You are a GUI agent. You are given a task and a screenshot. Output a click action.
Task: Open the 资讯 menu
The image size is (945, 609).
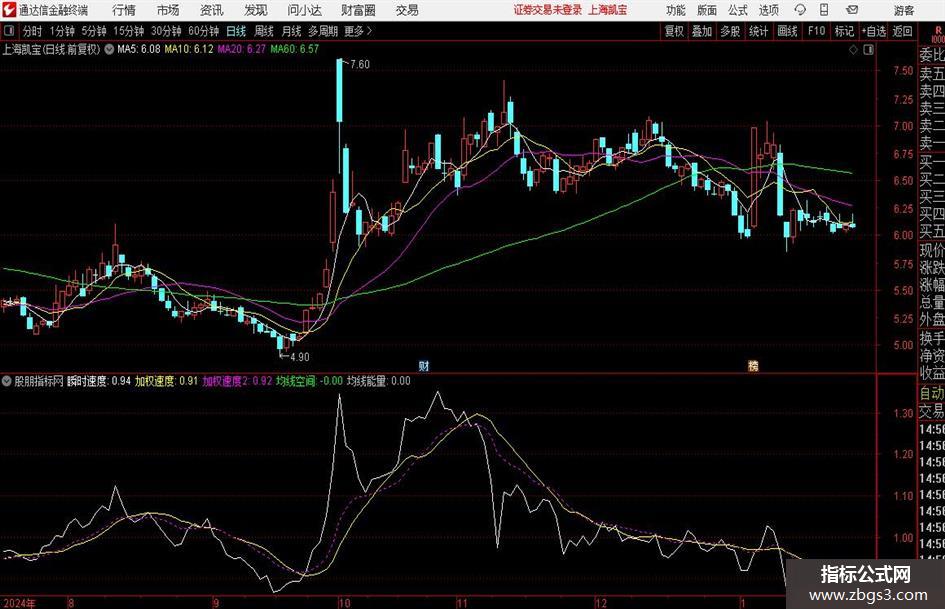[x=212, y=10]
